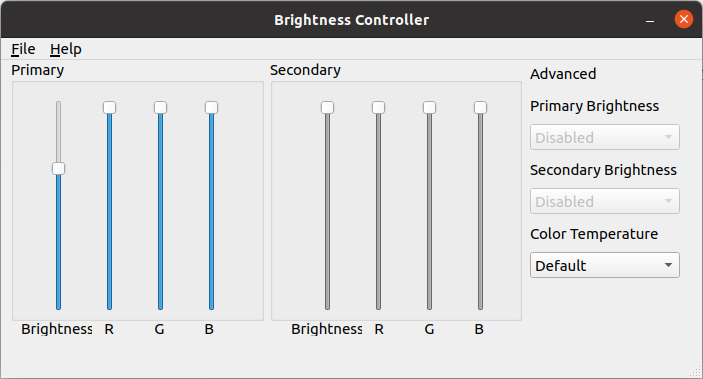Click the Primary B slider handle
This screenshot has height=379, width=703.
click(x=212, y=108)
